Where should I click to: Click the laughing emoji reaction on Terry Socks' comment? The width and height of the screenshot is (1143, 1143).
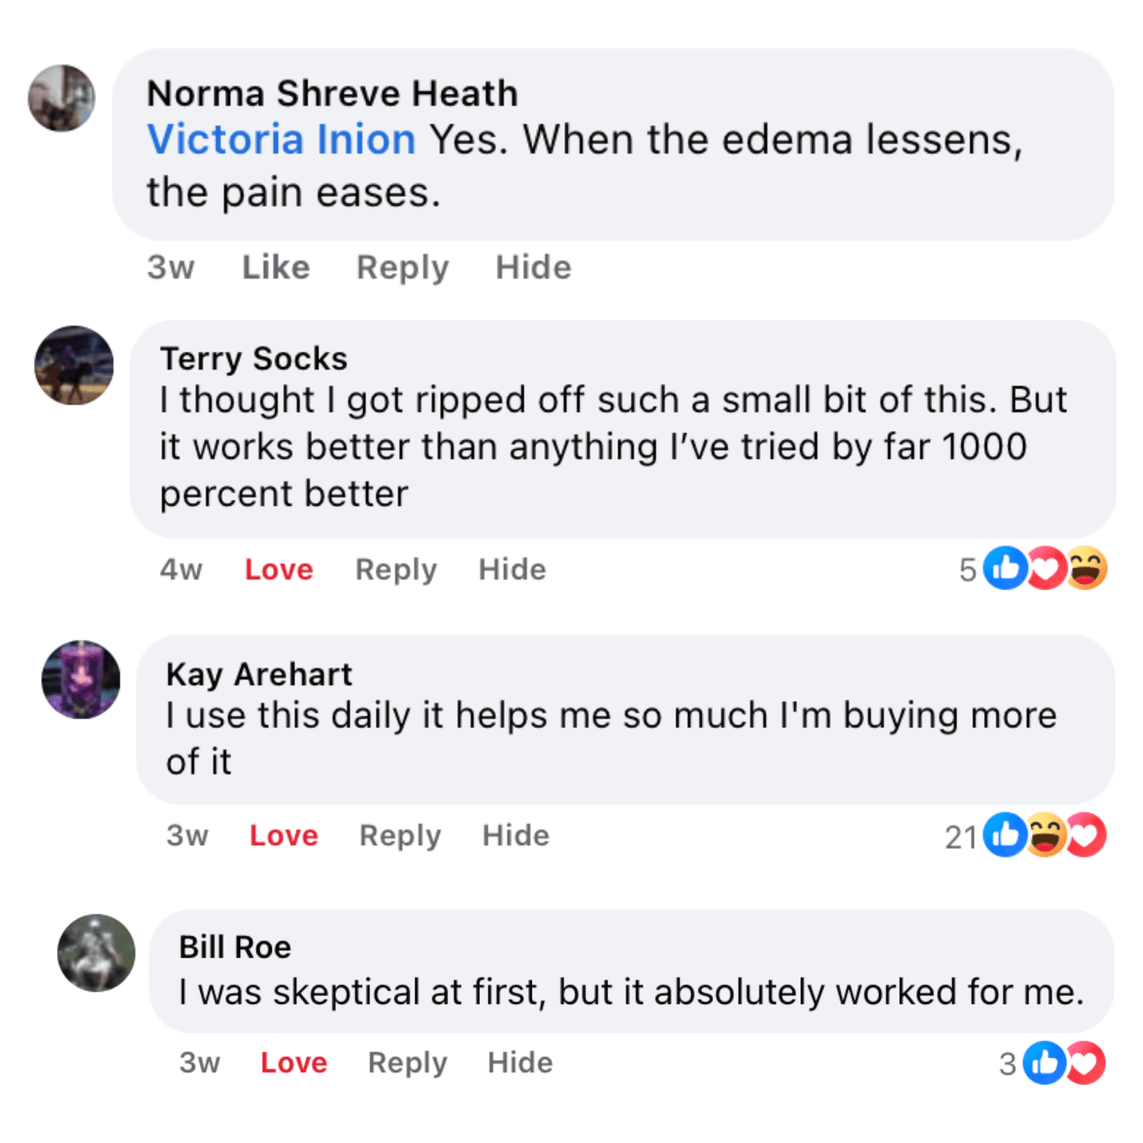click(1087, 569)
